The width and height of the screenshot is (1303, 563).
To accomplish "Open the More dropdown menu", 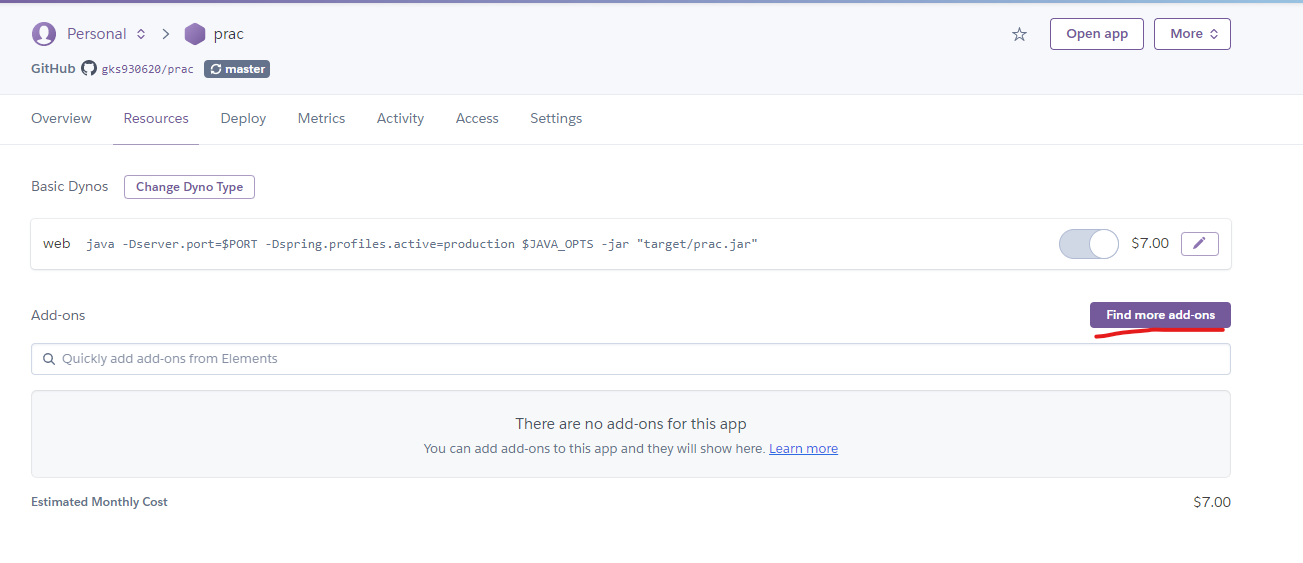I will click(x=1192, y=34).
